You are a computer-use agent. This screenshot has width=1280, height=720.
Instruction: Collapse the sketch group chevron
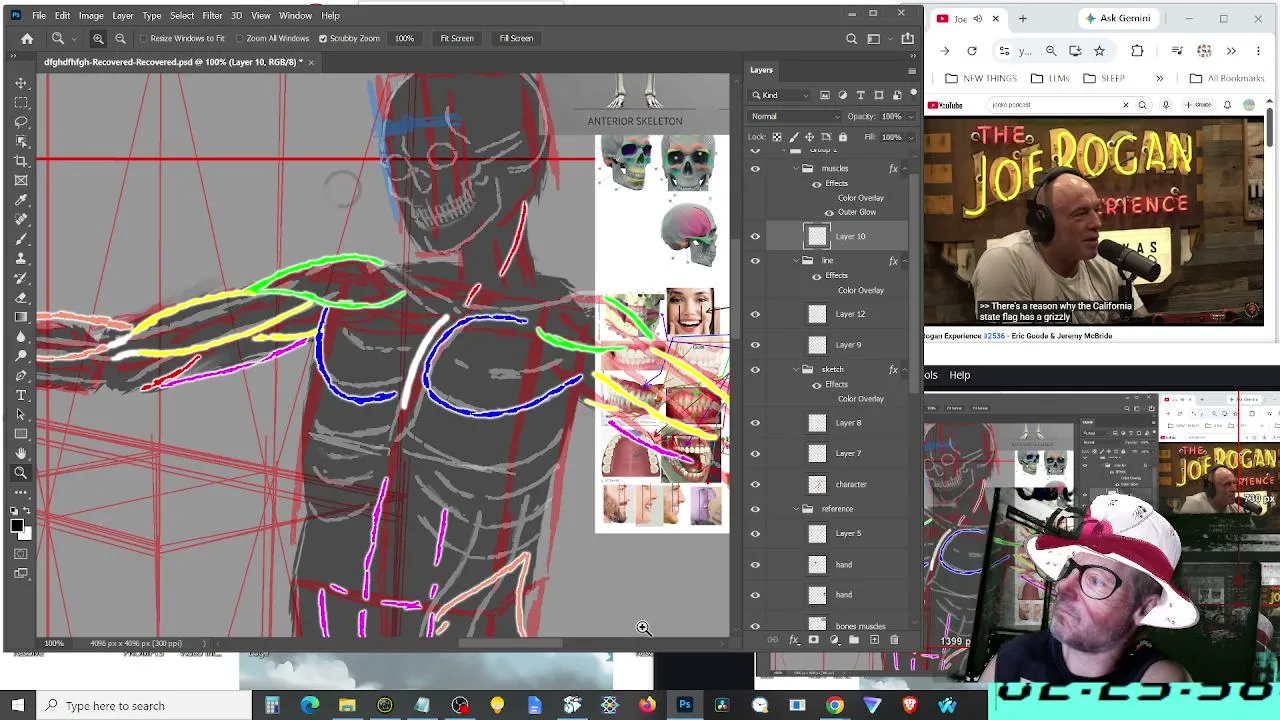796,369
